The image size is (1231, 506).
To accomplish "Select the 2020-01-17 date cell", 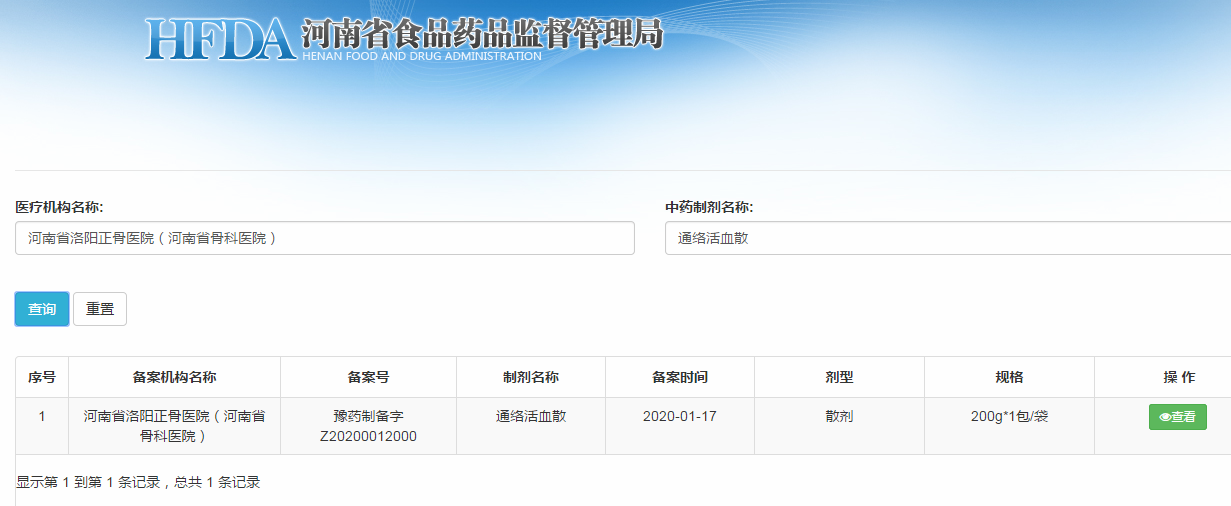I will tap(680, 426).
